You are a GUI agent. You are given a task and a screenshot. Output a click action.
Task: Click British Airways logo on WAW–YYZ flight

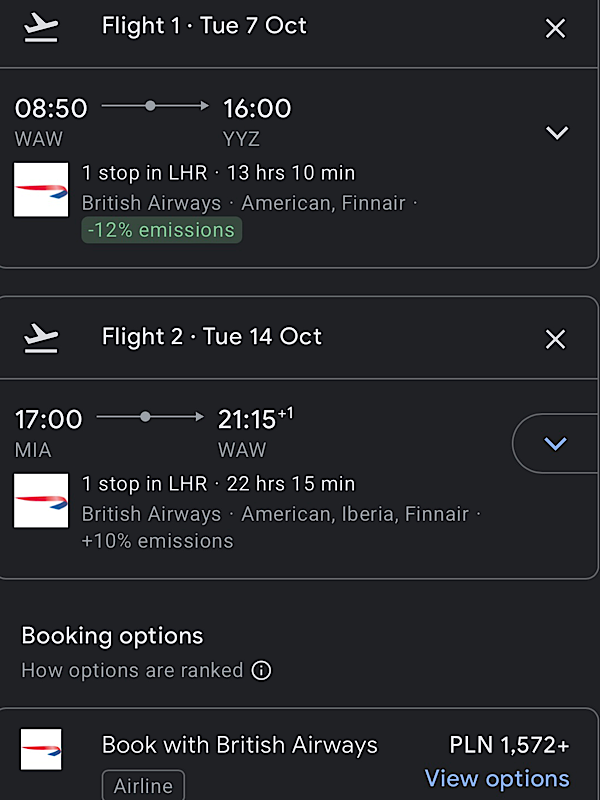[x=41, y=190]
